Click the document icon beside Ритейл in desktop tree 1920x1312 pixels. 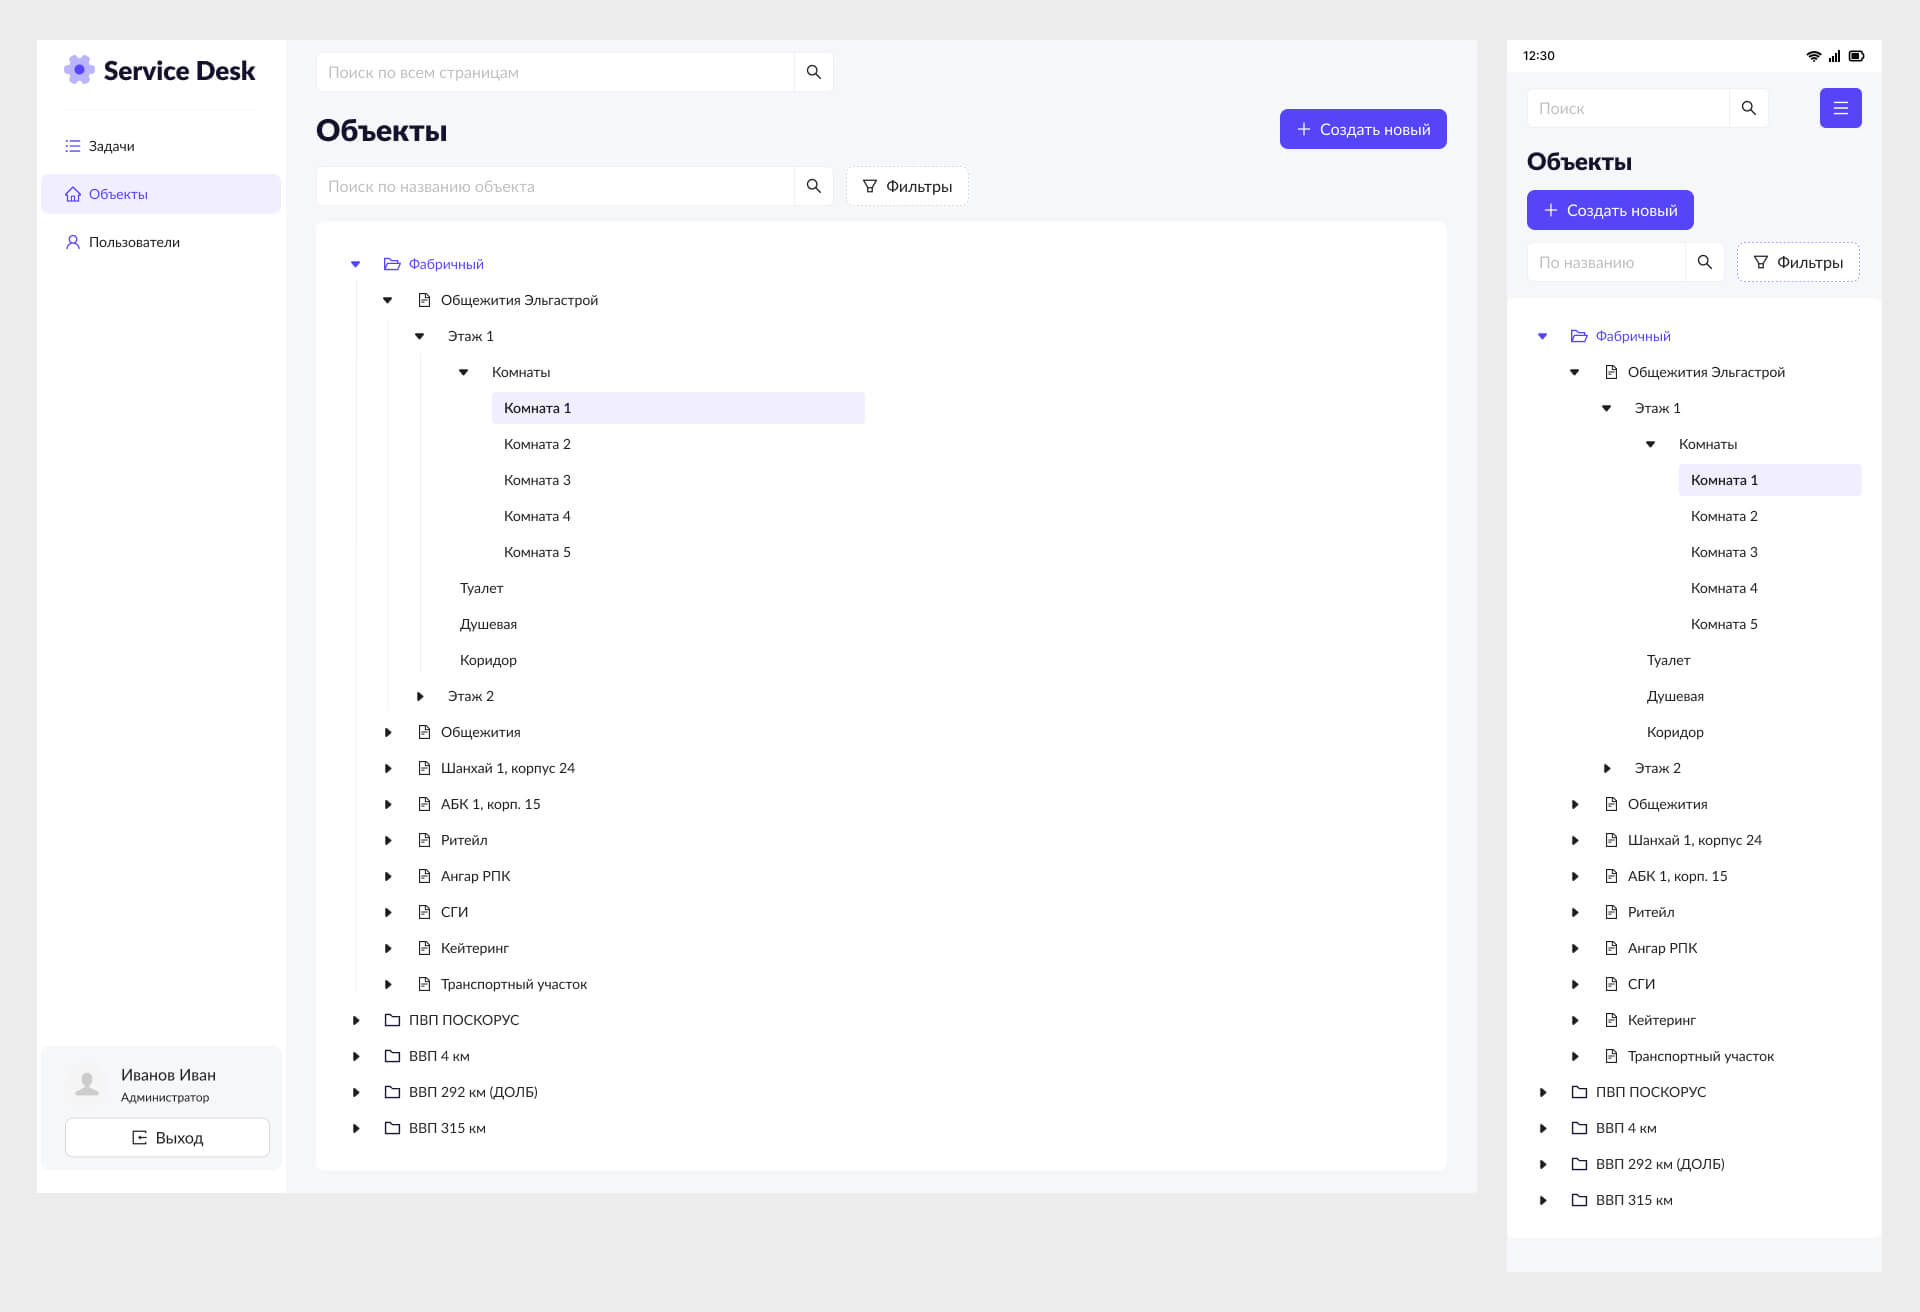coord(424,840)
